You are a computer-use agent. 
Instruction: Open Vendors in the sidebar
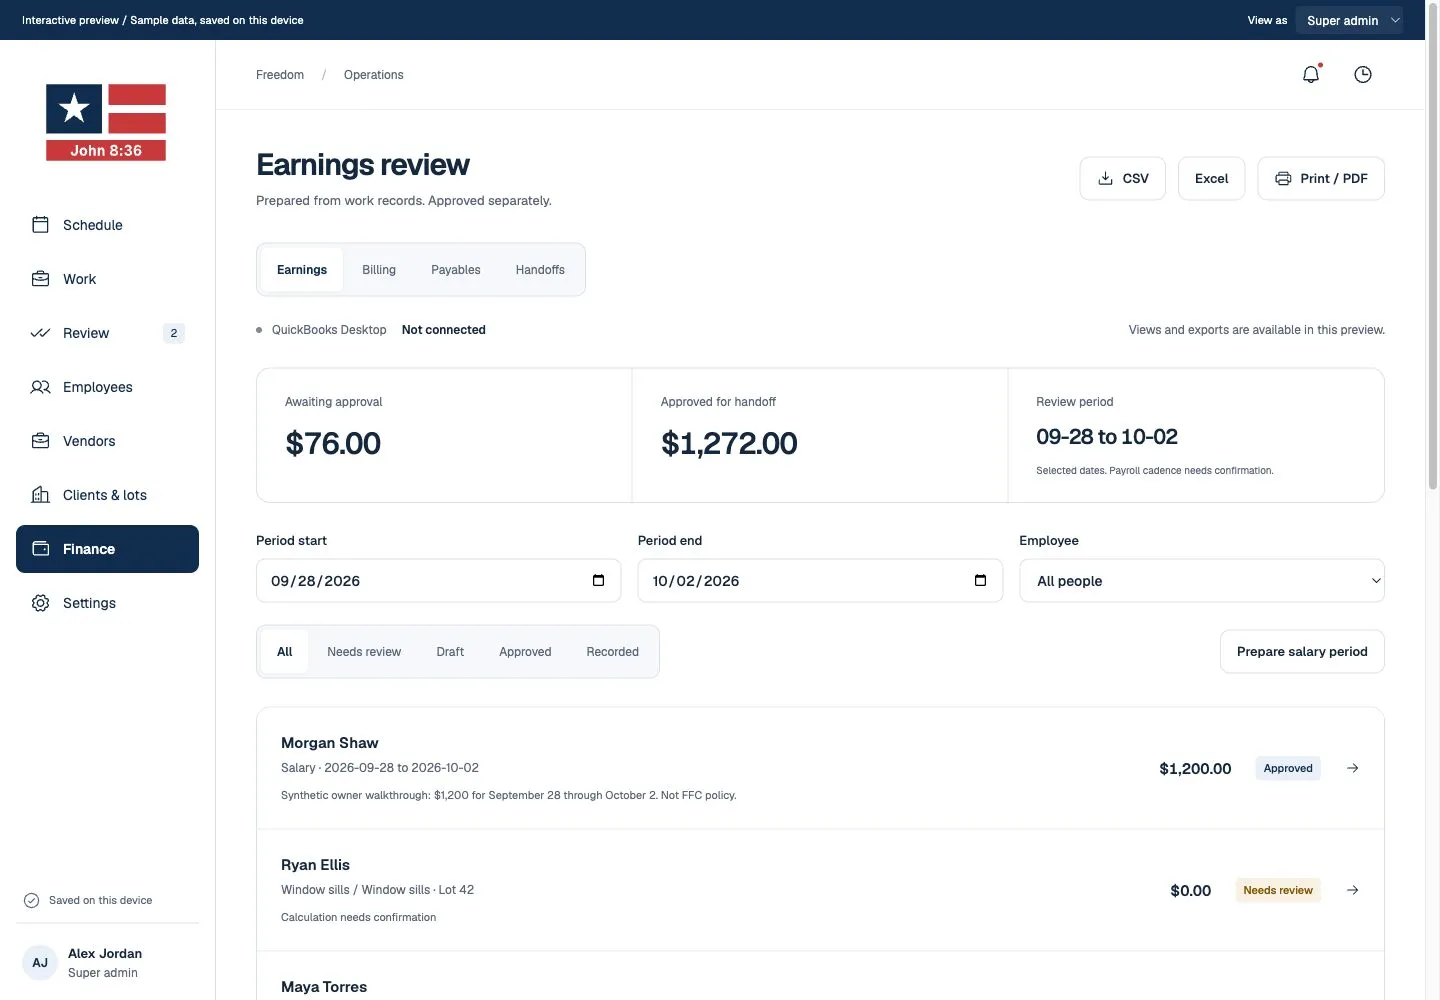click(107, 441)
